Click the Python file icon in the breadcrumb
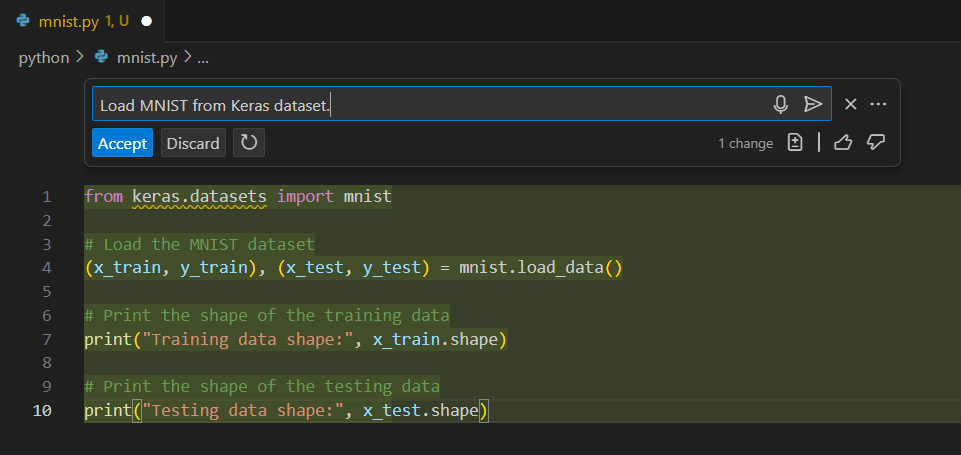Screen dimensions: 961x455 coord(101,58)
